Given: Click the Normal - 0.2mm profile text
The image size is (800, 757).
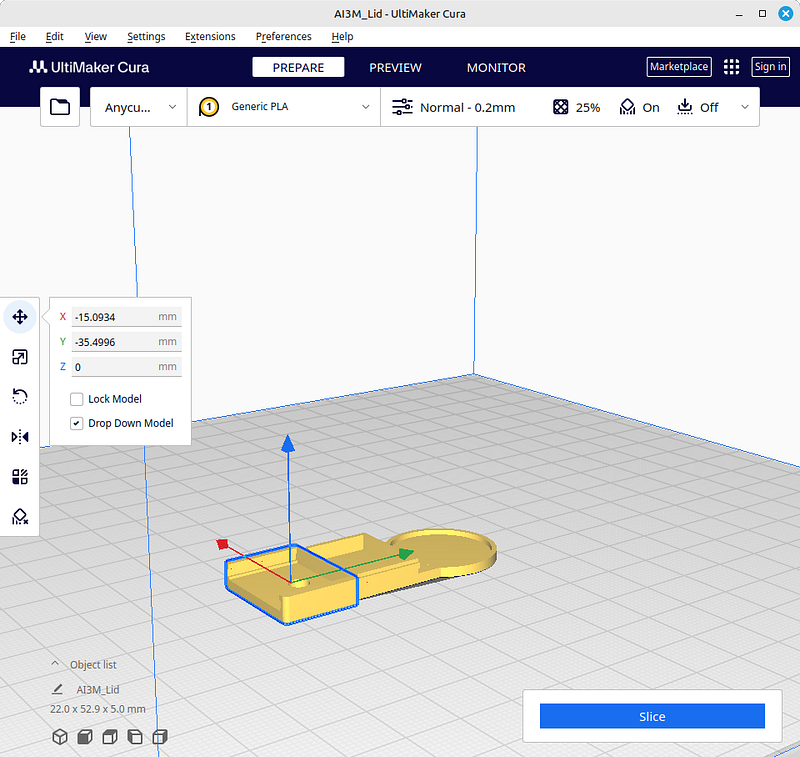Looking at the screenshot, I should (x=467, y=108).
